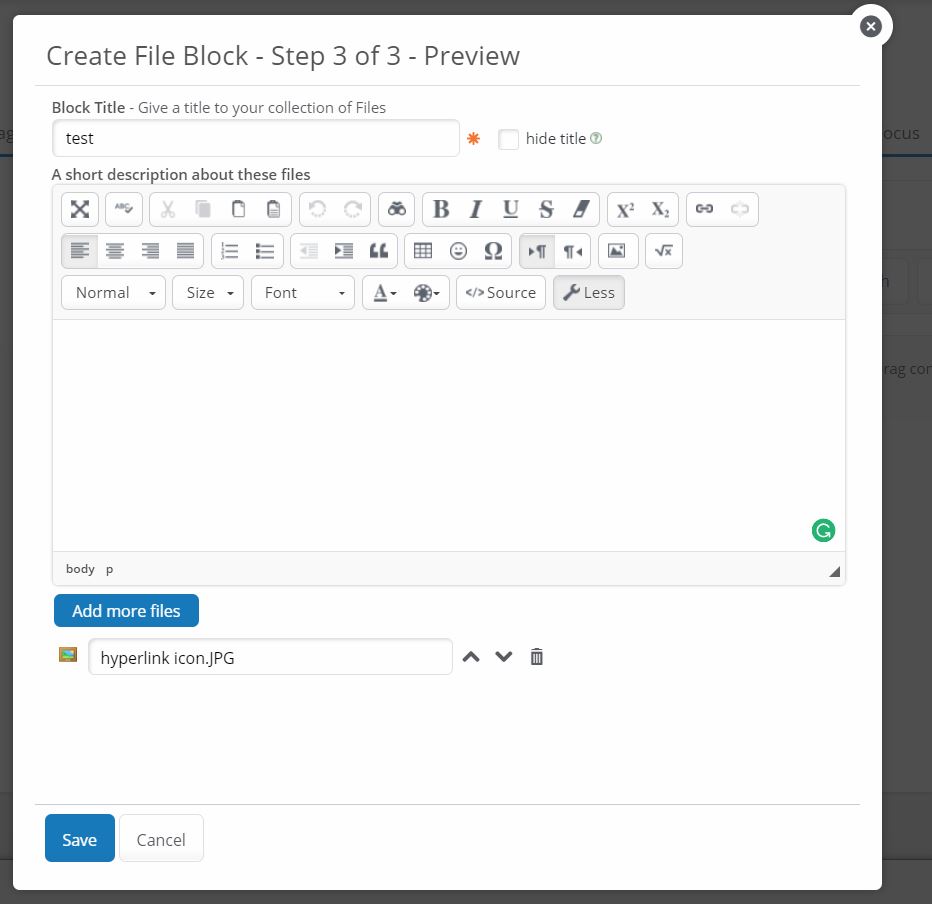Expand the Size dropdown
Screen dimensions: 932x904
(208, 293)
